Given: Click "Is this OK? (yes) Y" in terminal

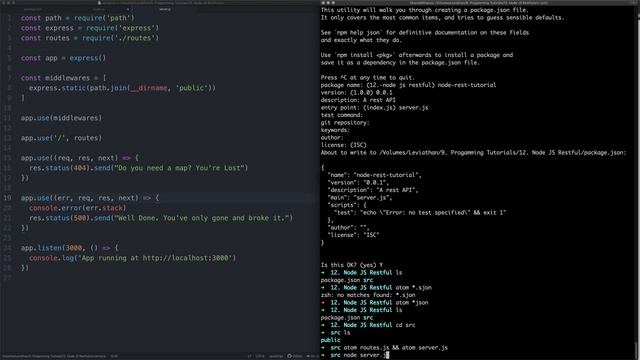Looking at the screenshot, I should point(351,265).
